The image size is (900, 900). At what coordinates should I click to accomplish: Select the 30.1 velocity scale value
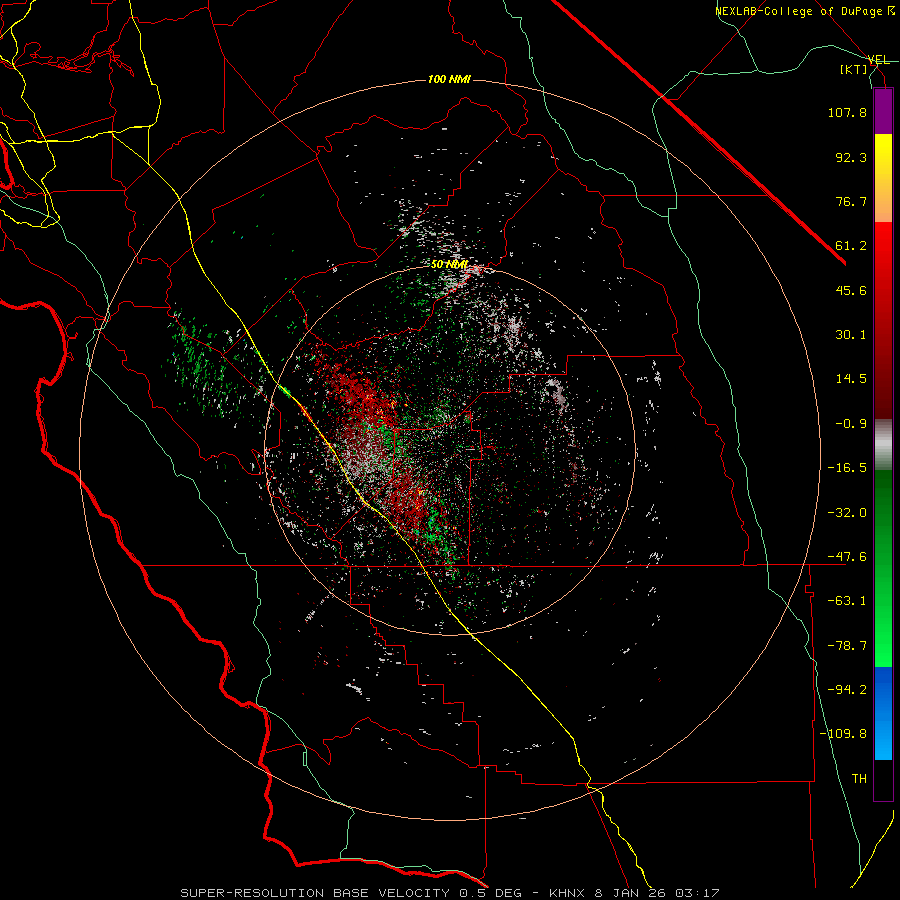coord(851,335)
